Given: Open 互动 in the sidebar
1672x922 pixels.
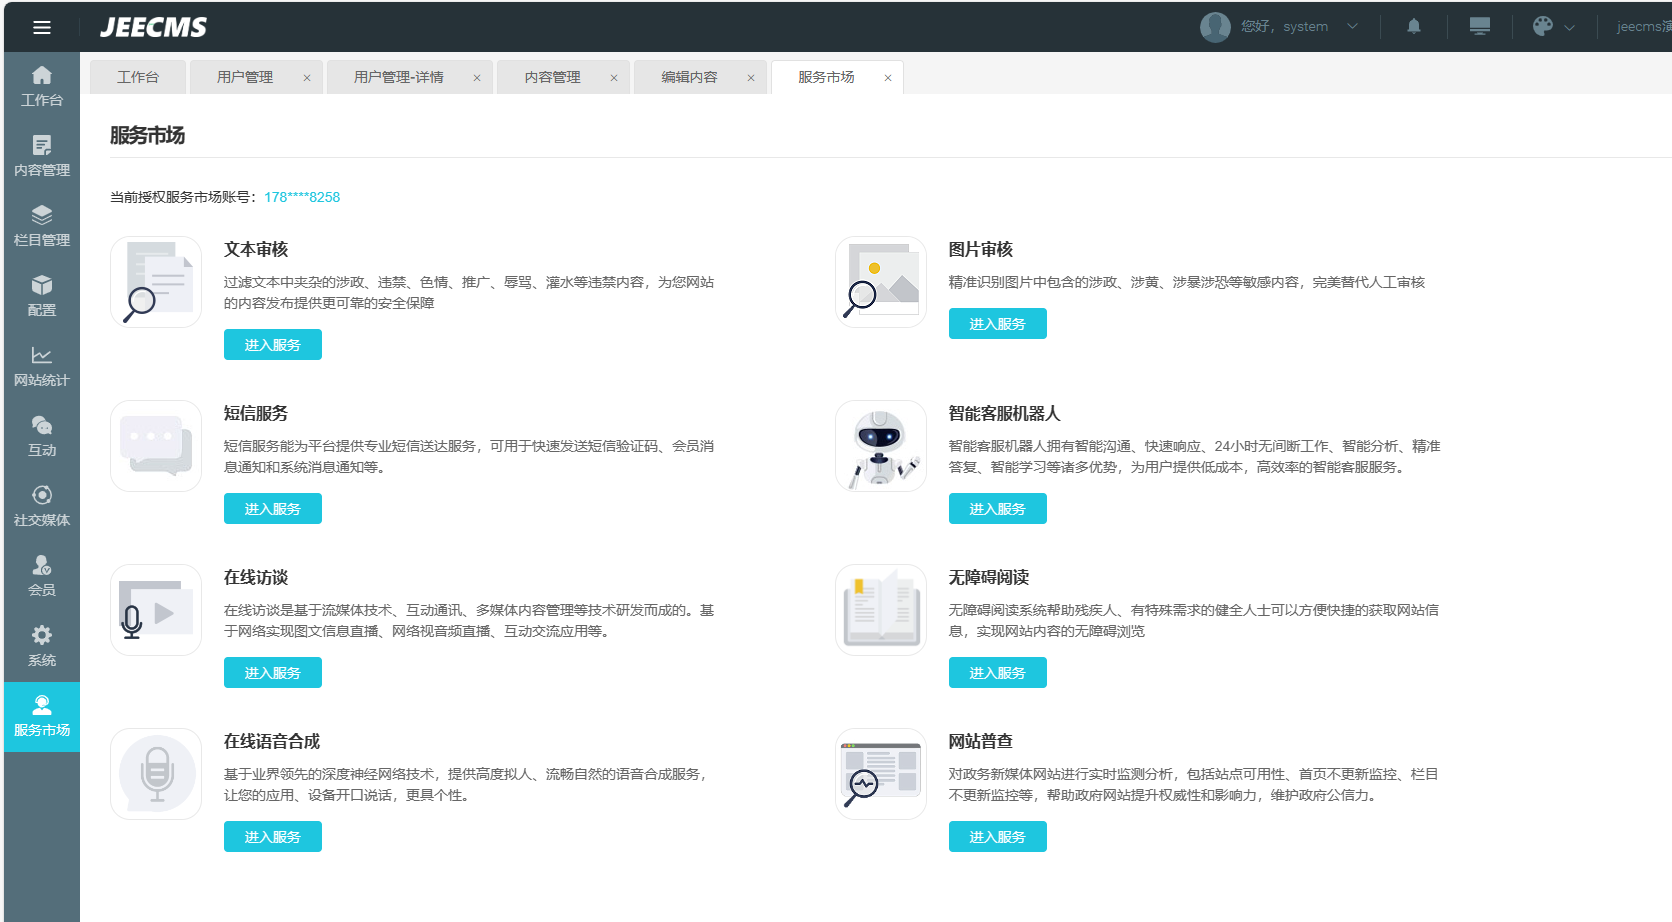Looking at the screenshot, I should coord(42,436).
